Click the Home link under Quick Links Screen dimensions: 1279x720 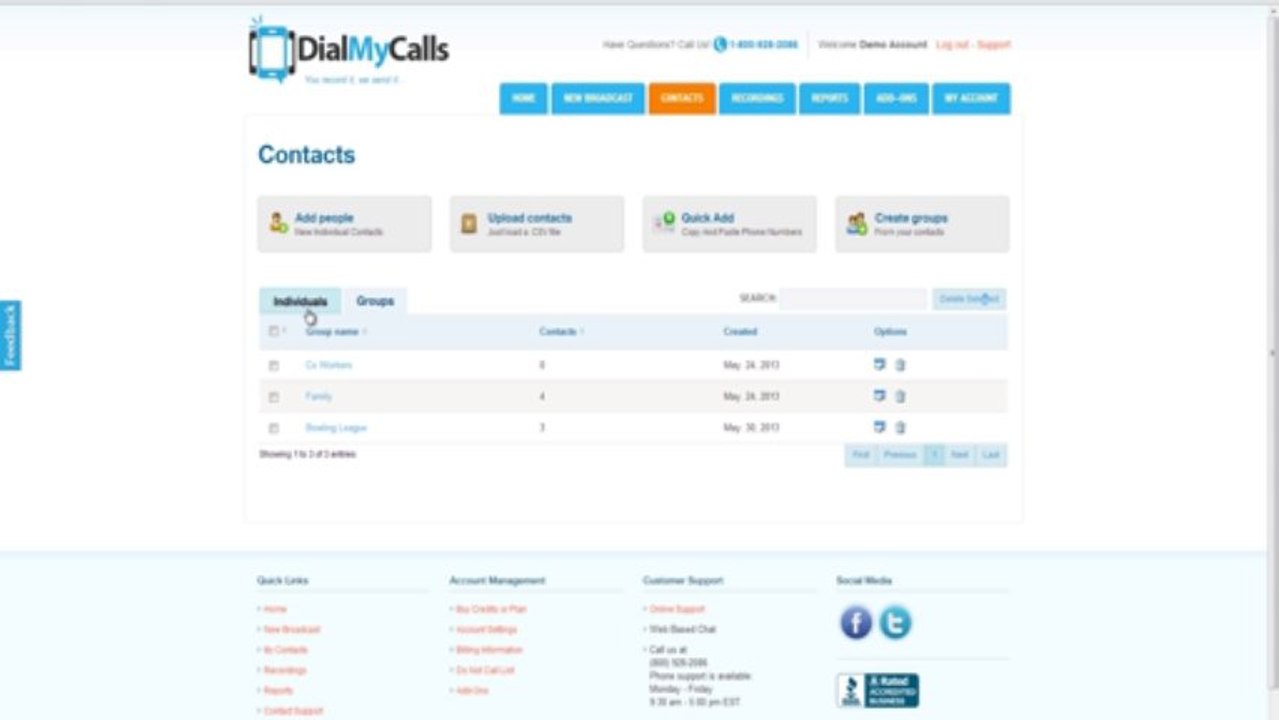(275, 609)
